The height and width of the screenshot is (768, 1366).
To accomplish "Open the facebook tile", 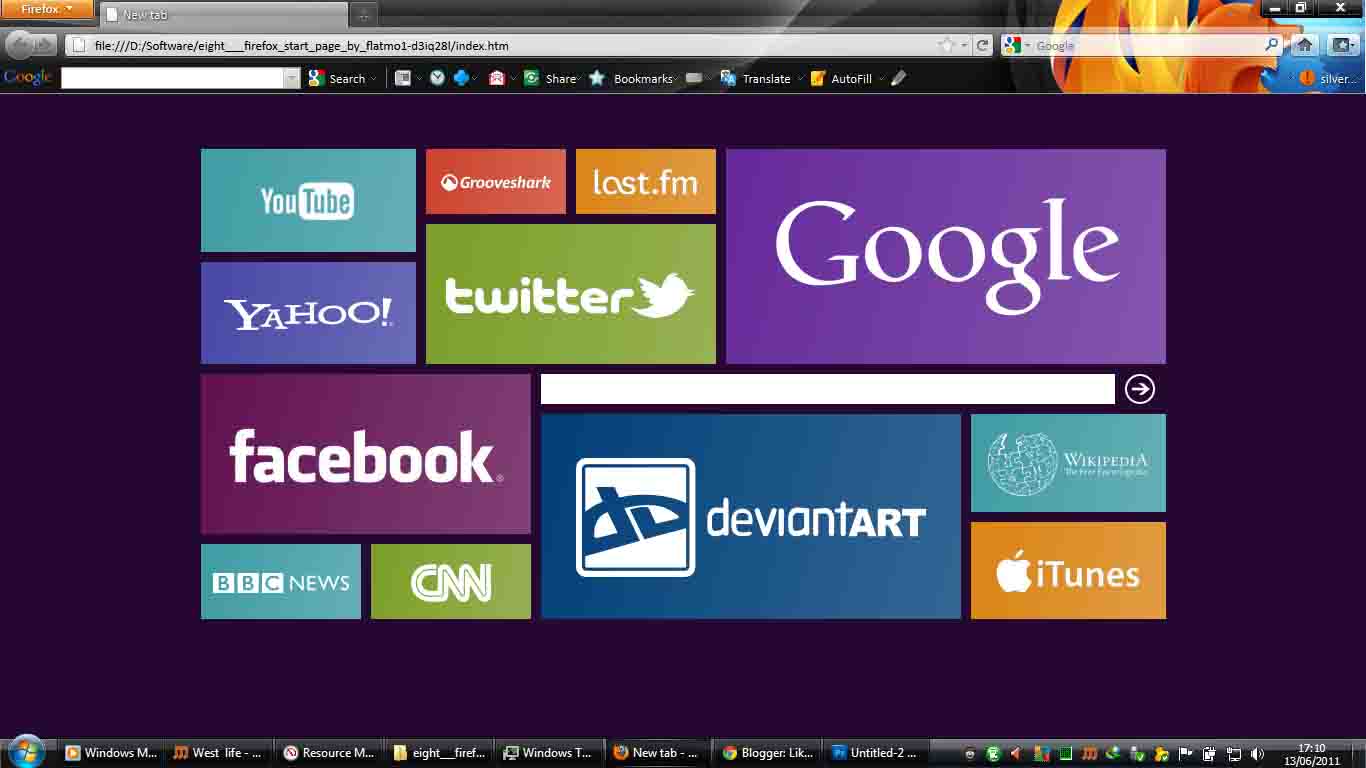I will pyautogui.click(x=366, y=454).
